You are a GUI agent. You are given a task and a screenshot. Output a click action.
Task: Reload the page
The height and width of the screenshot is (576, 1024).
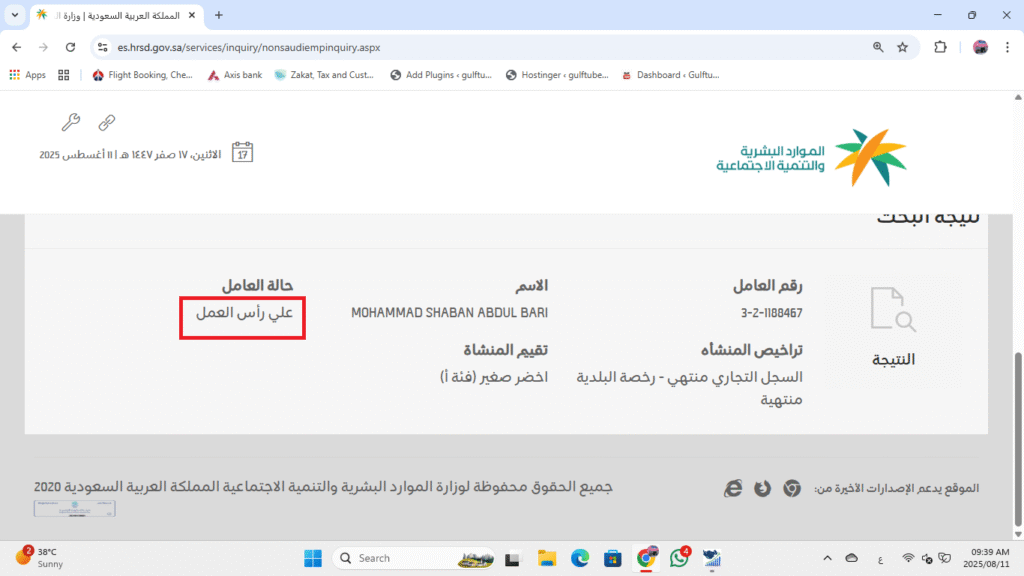pyautogui.click(x=70, y=47)
